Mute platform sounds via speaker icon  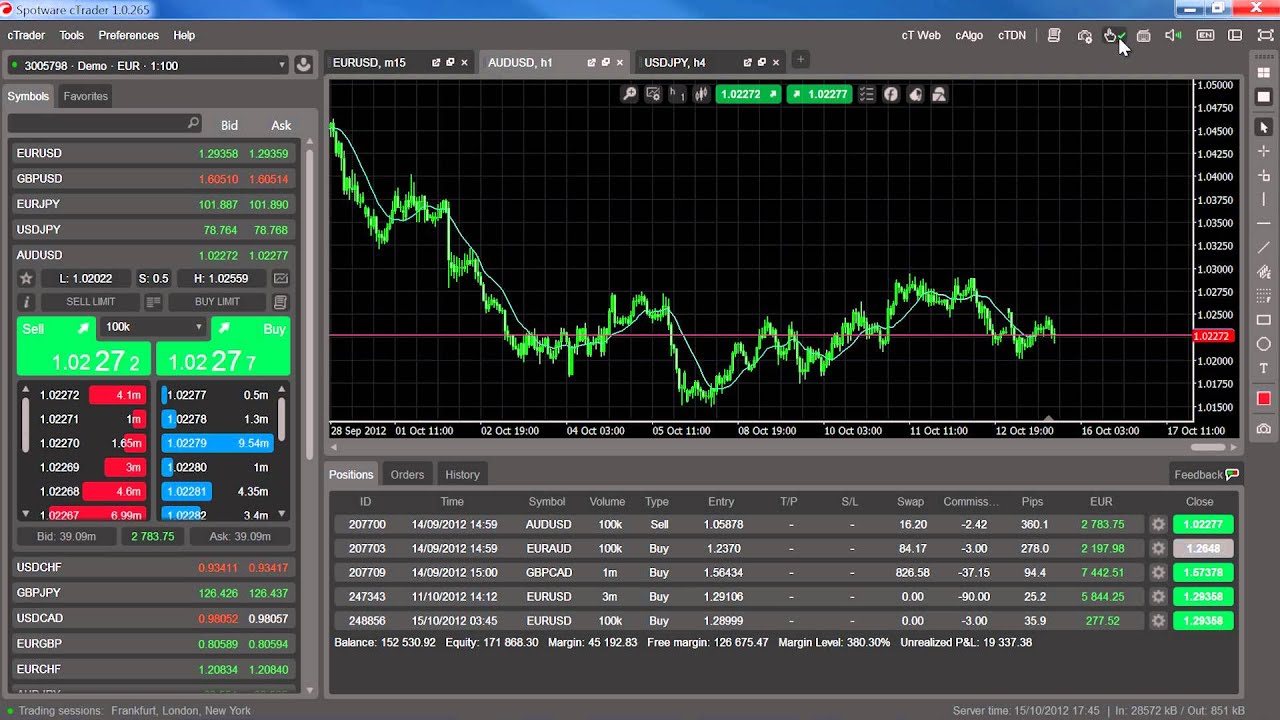(x=1172, y=35)
